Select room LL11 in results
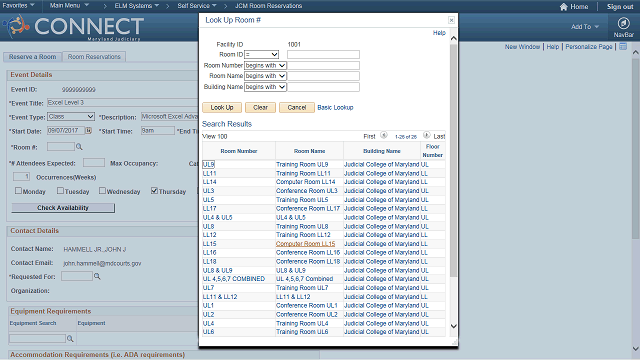The width and height of the screenshot is (640, 360). pyautogui.click(x=209, y=173)
